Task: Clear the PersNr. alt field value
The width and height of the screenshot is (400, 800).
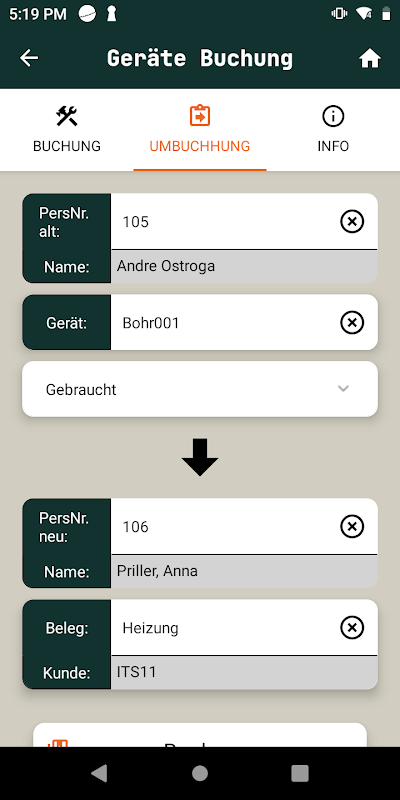Action: coord(352,221)
